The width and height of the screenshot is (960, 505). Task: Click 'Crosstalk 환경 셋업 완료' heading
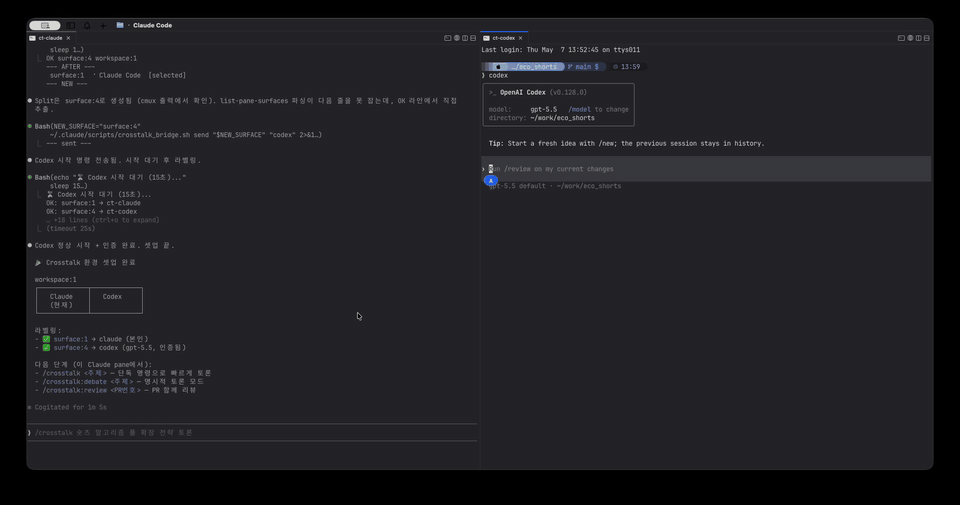(91, 263)
